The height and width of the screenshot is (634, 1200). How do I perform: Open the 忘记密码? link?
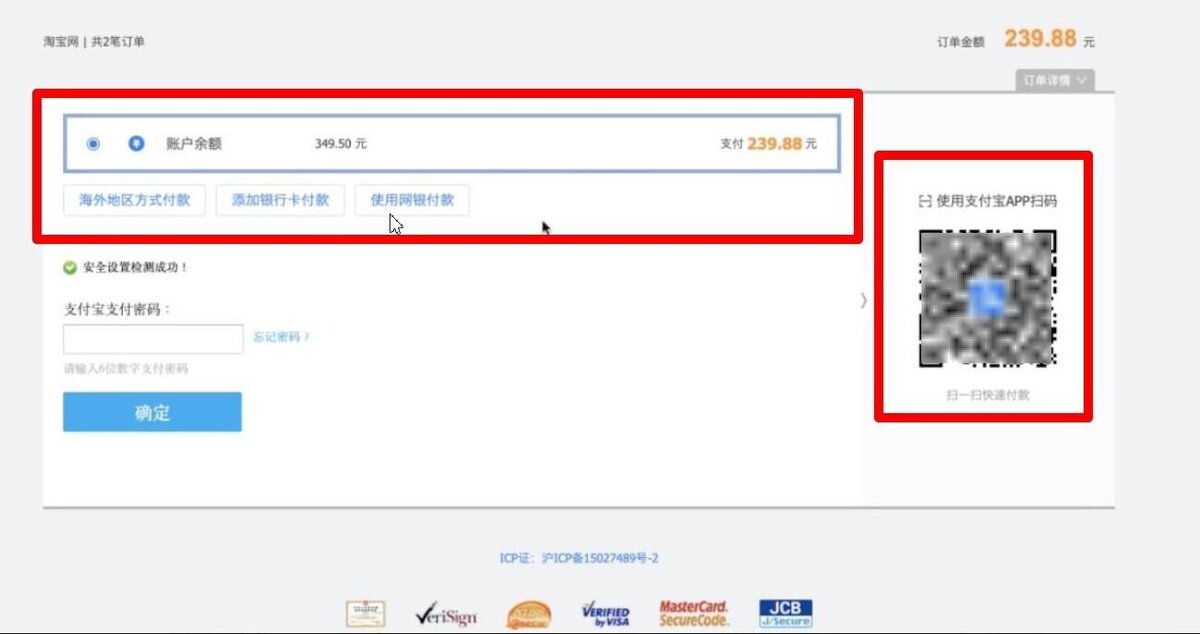pos(282,338)
